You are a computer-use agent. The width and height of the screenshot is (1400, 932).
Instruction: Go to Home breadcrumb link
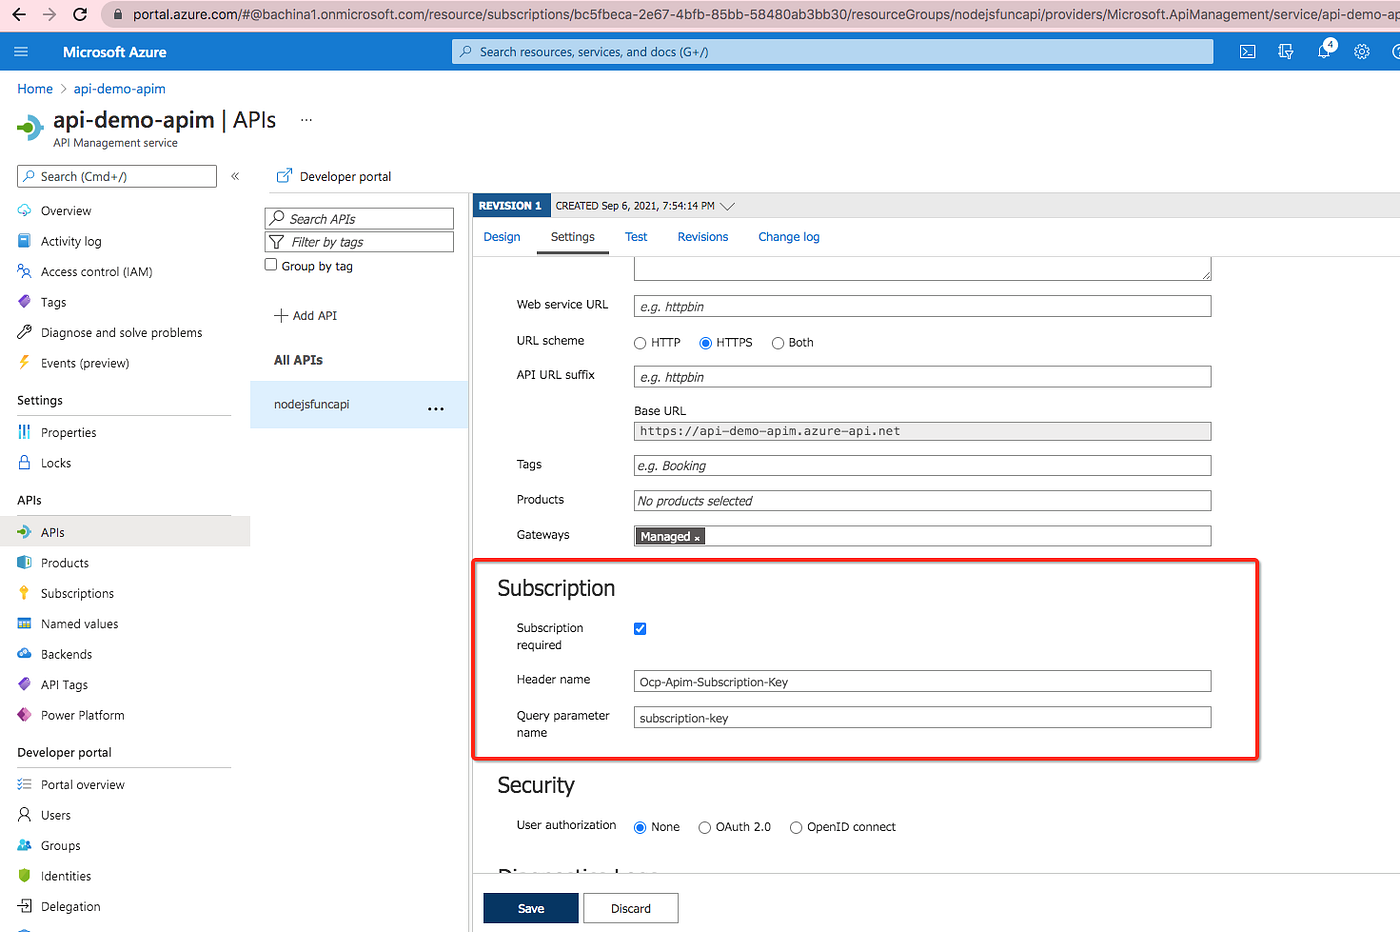click(x=35, y=89)
